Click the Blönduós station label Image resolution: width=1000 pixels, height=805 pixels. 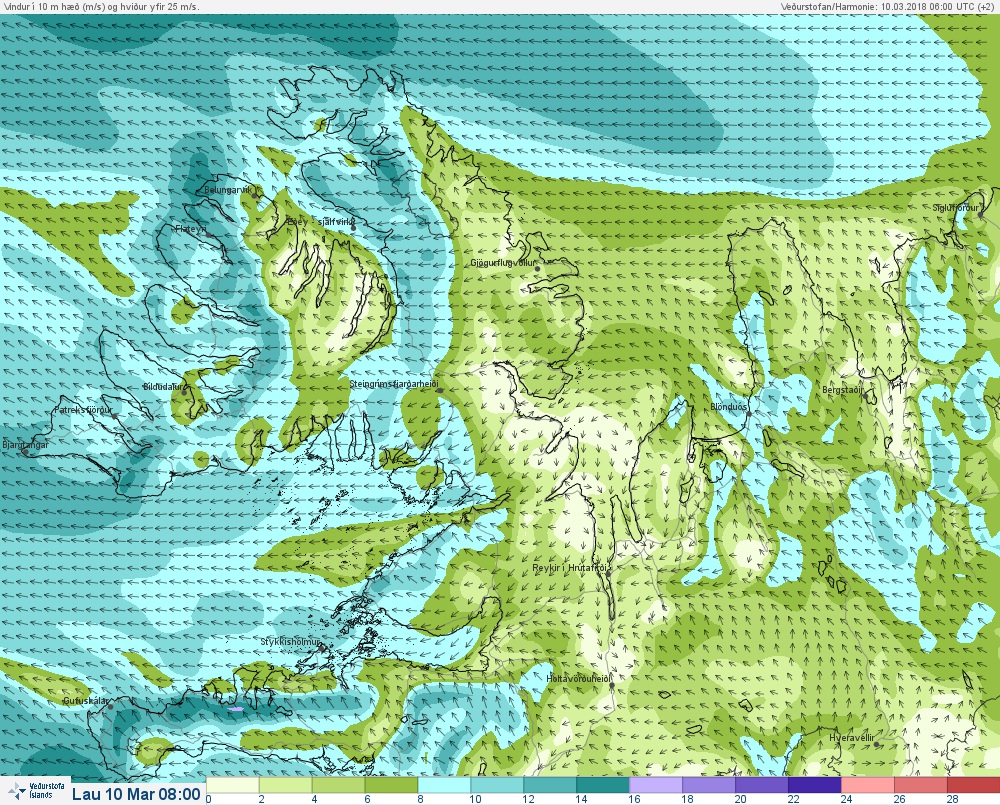tap(728, 407)
